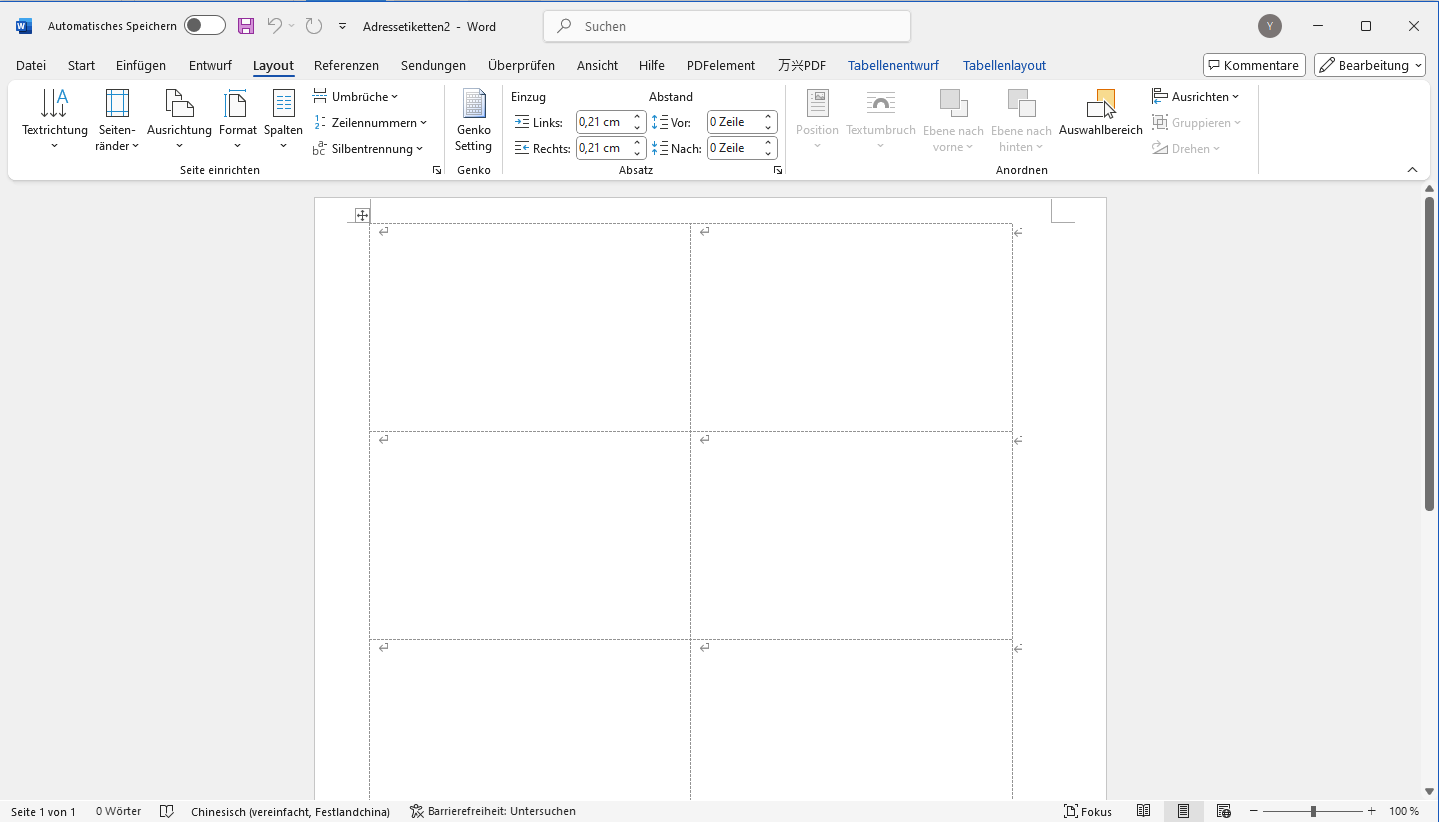Screen dimensions: 1439x822
Task: Click the Undo arrow icon
Action: [275, 26]
